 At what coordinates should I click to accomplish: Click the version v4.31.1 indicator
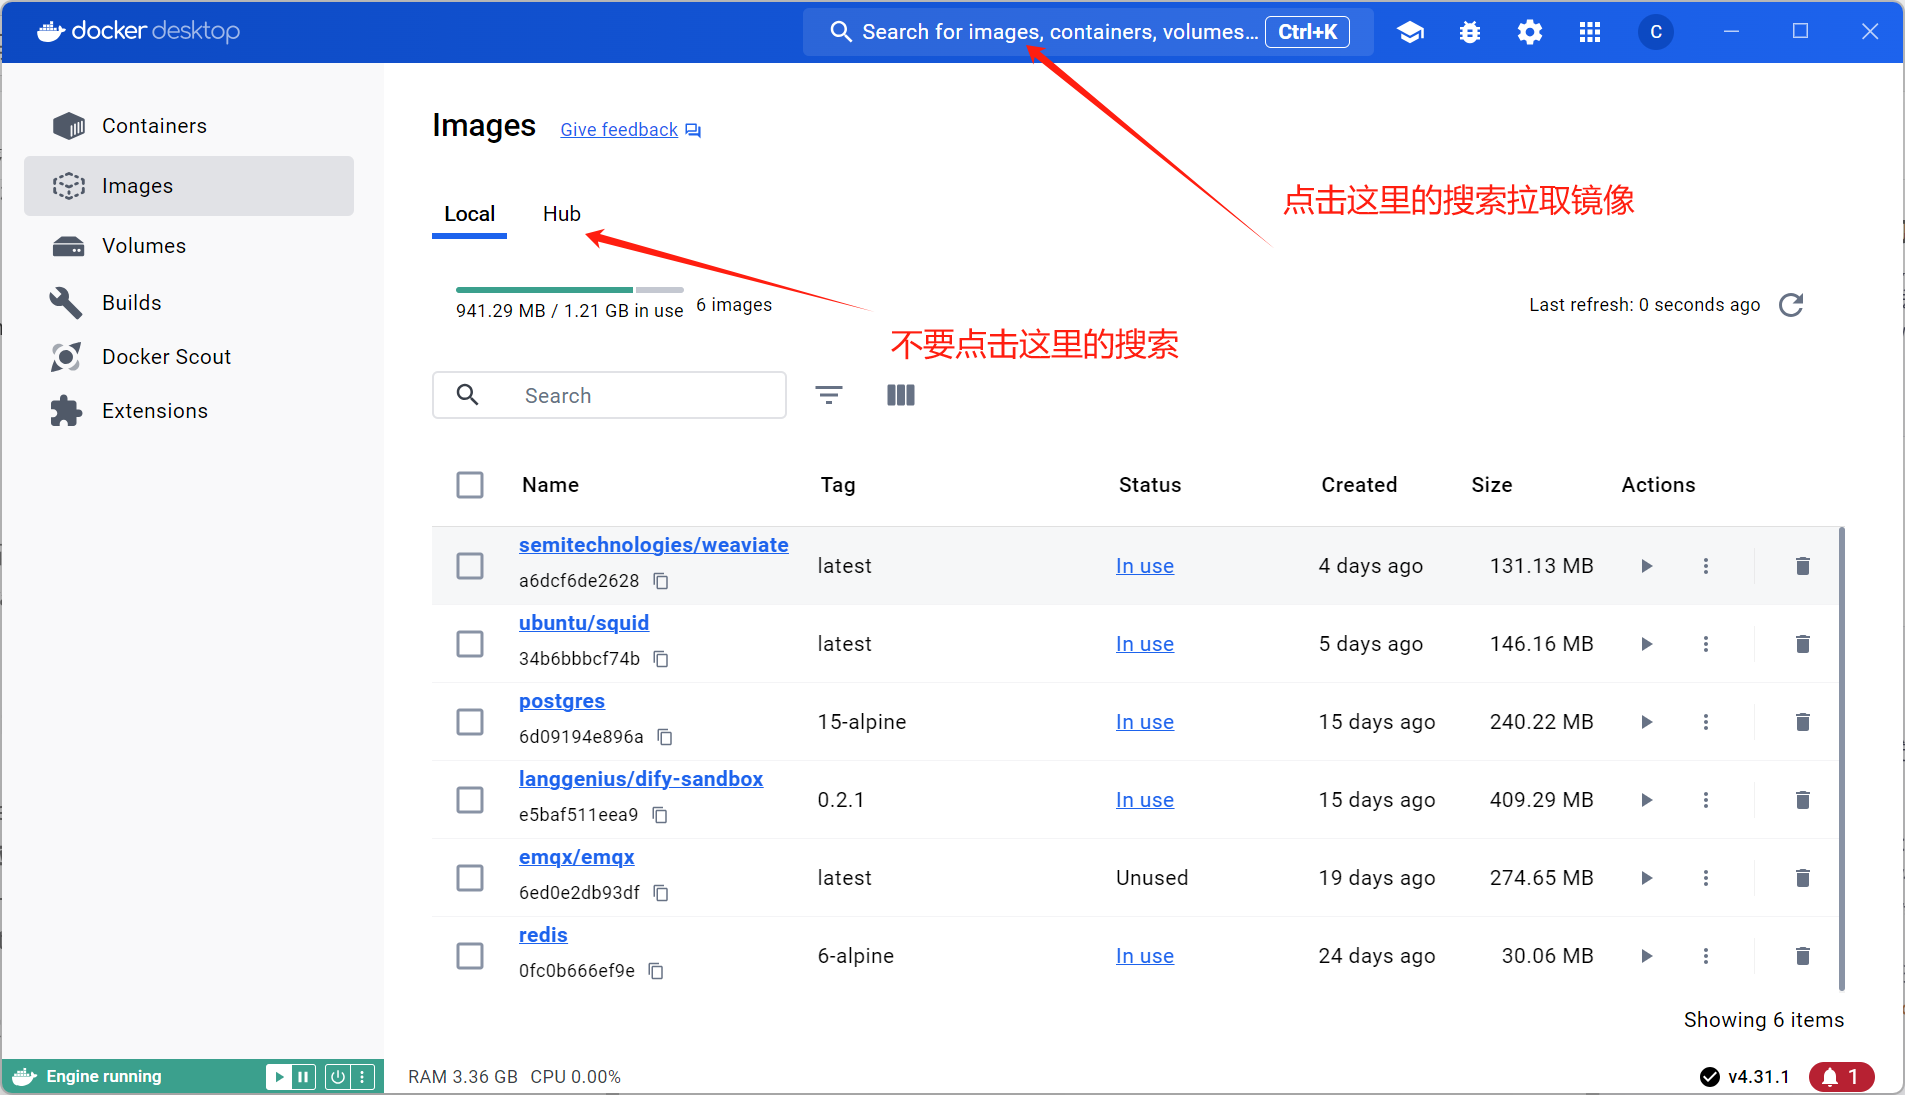1745,1077
